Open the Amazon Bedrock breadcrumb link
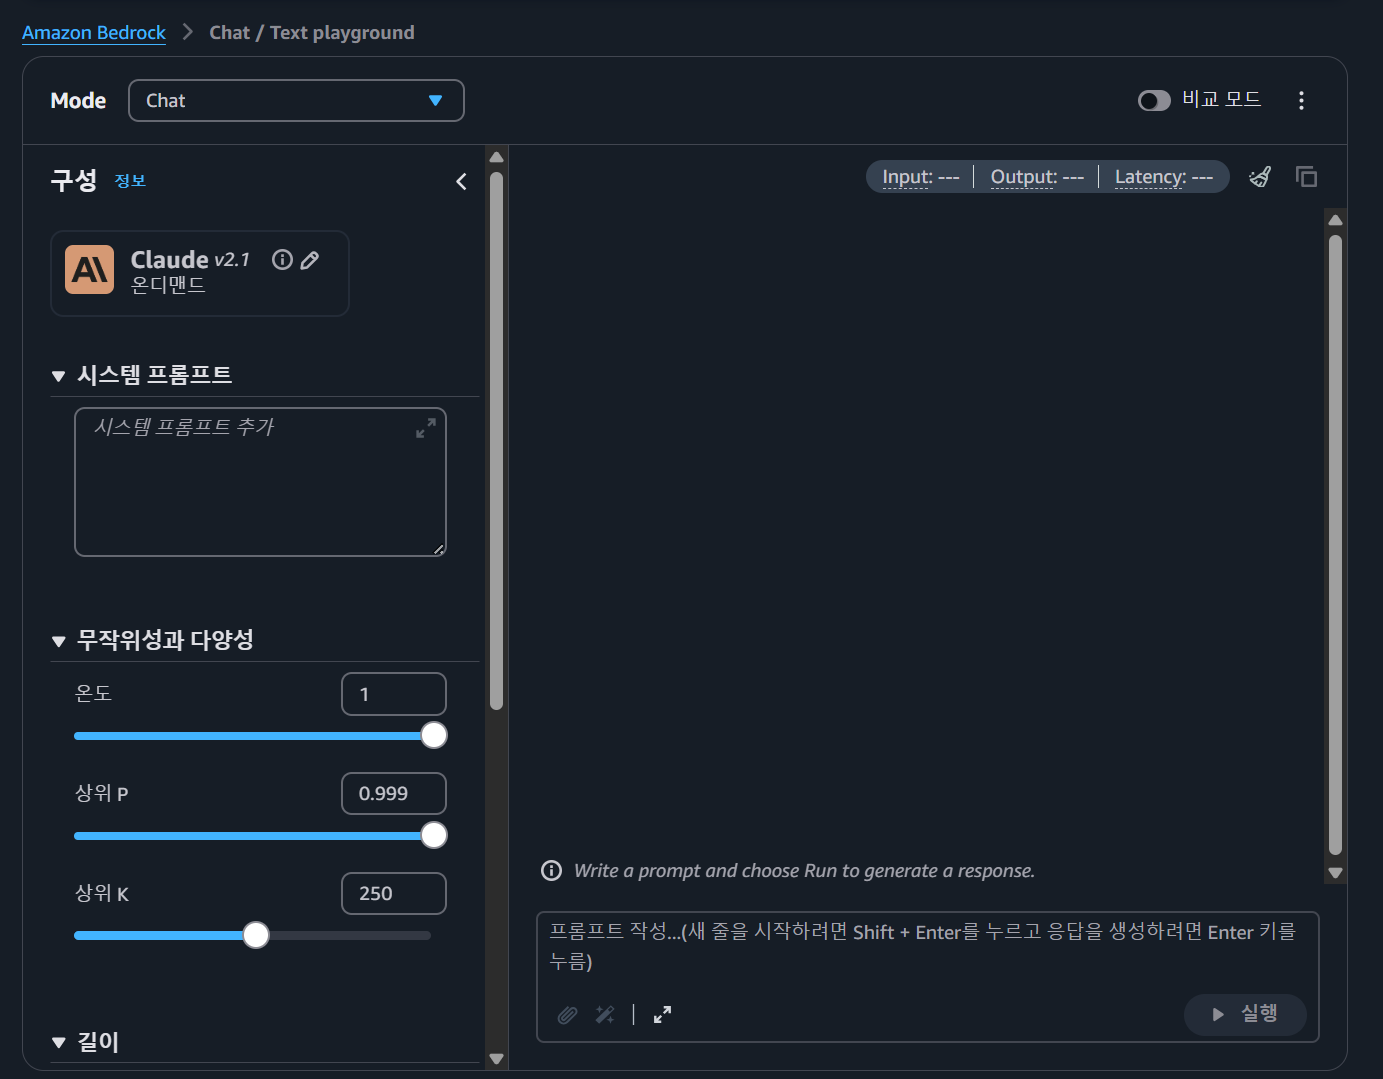 click(94, 33)
